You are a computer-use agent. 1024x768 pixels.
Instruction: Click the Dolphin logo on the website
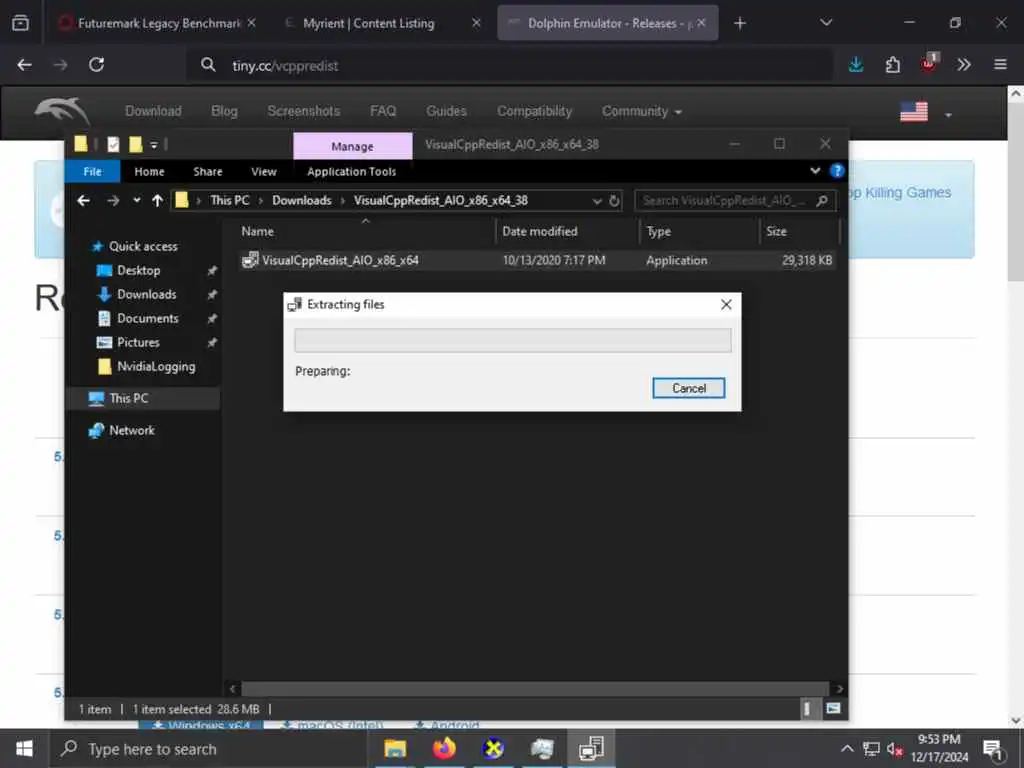click(62, 110)
